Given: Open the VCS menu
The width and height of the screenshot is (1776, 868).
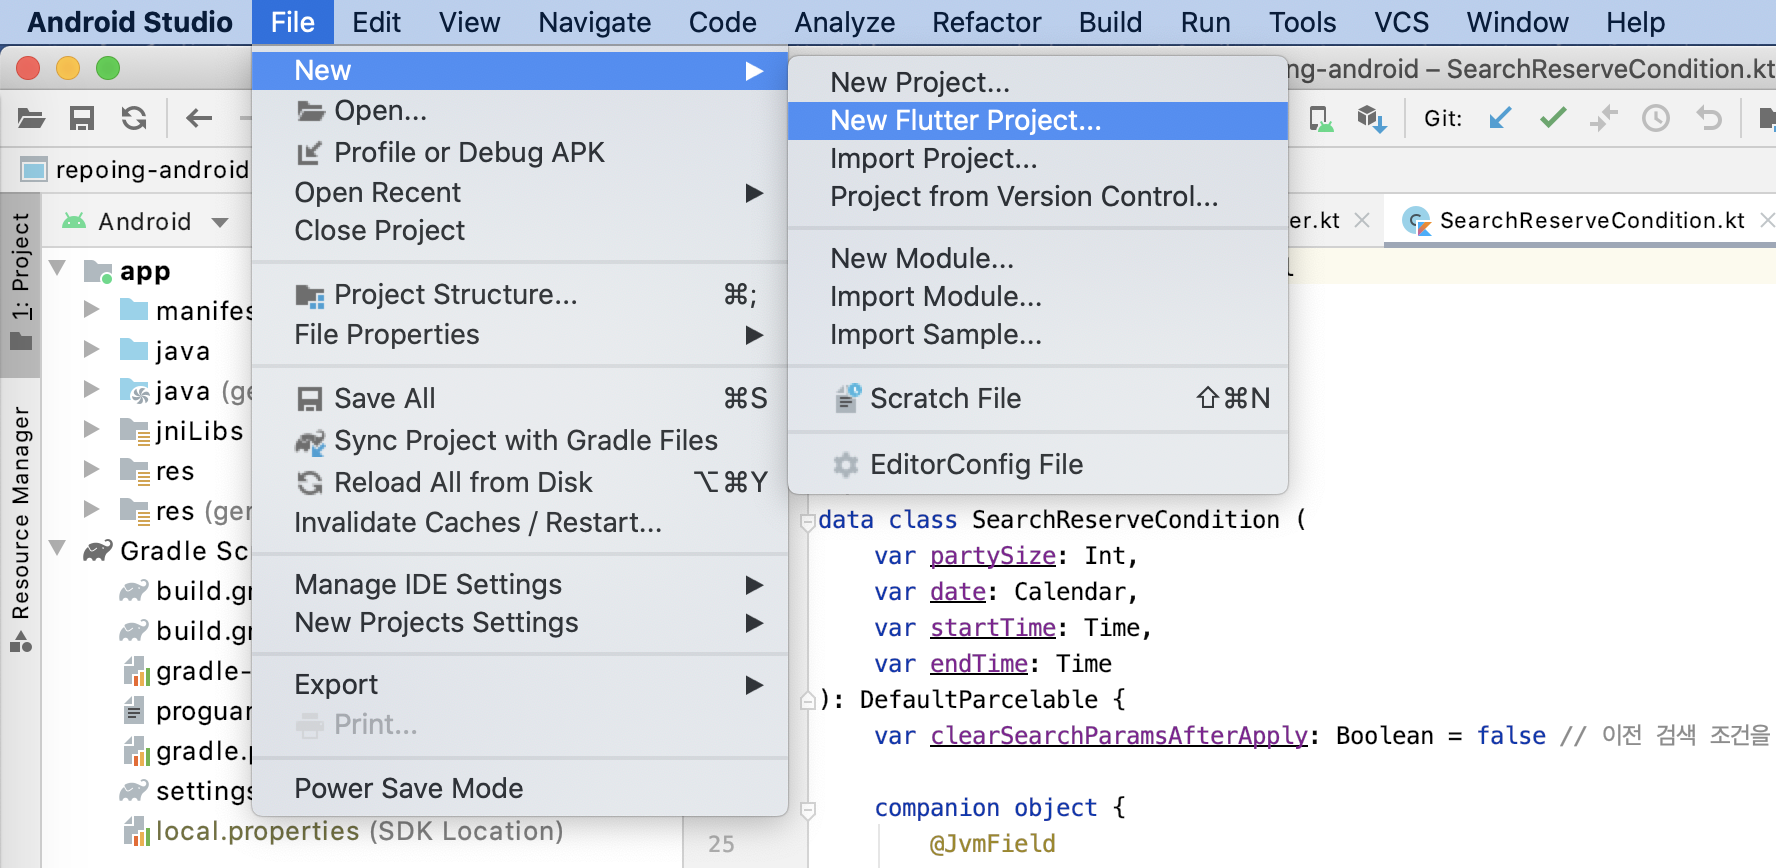Looking at the screenshot, I should (1401, 22).
